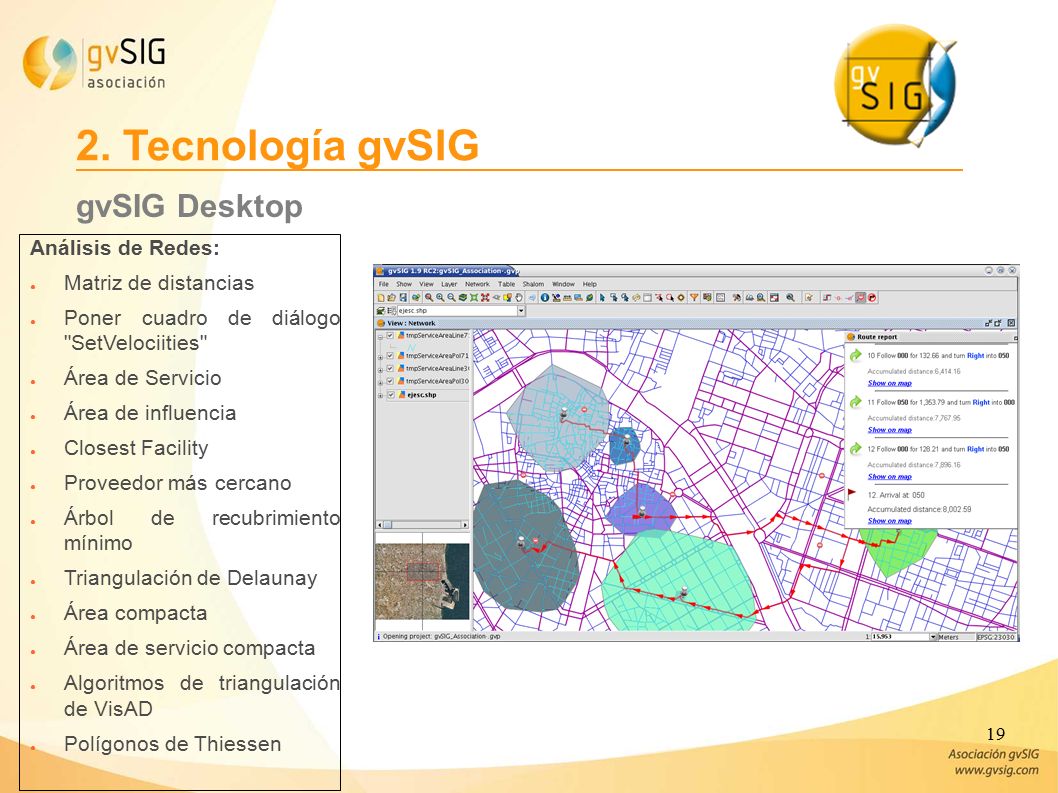Image resolution: width=1058 pixels, height=793 pixels.
Task: Click the aerial locator map thumbnail
Action: point(422,581)
